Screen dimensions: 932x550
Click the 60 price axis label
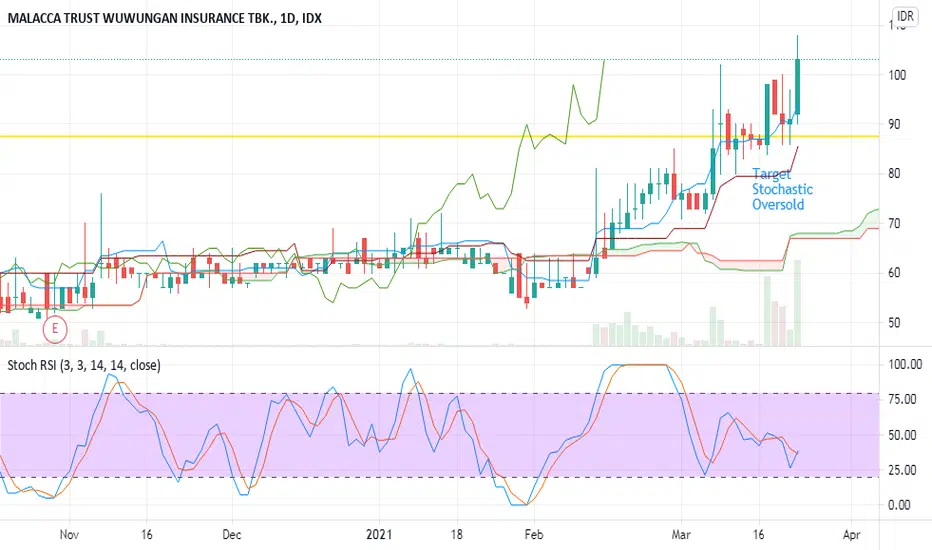pyautogui.click(x=894, y=273)
